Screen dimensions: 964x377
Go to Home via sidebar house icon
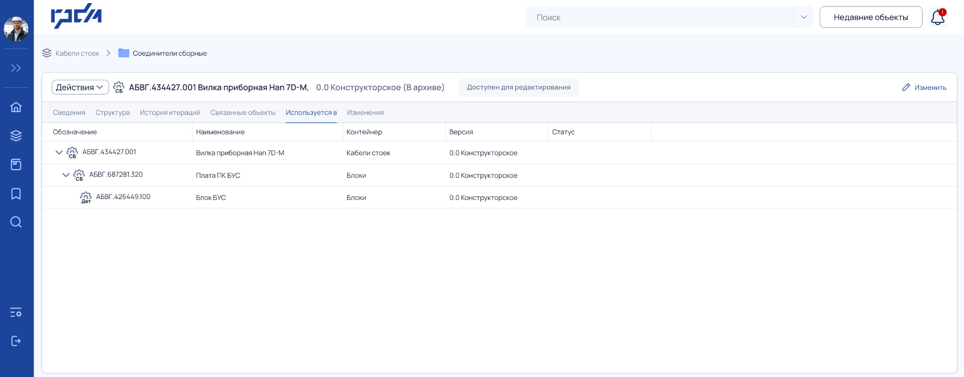(16, 107)
